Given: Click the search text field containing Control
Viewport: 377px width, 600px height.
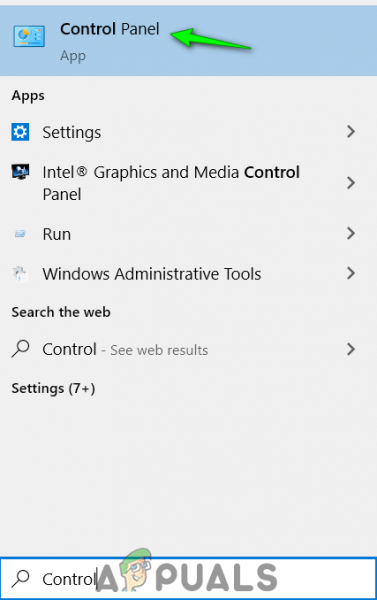Looking at the screenshot, I should tap(188, 579).
